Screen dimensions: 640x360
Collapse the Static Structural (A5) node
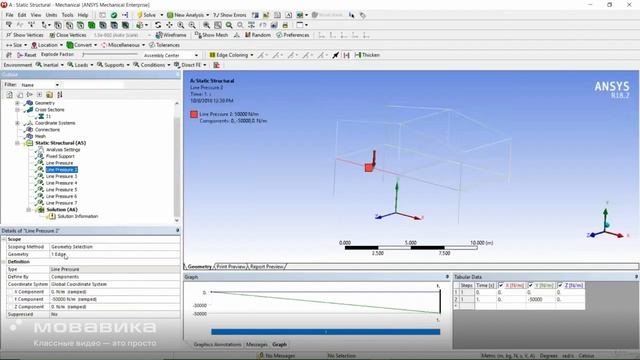pyautogui.click(x=17, y=143)
